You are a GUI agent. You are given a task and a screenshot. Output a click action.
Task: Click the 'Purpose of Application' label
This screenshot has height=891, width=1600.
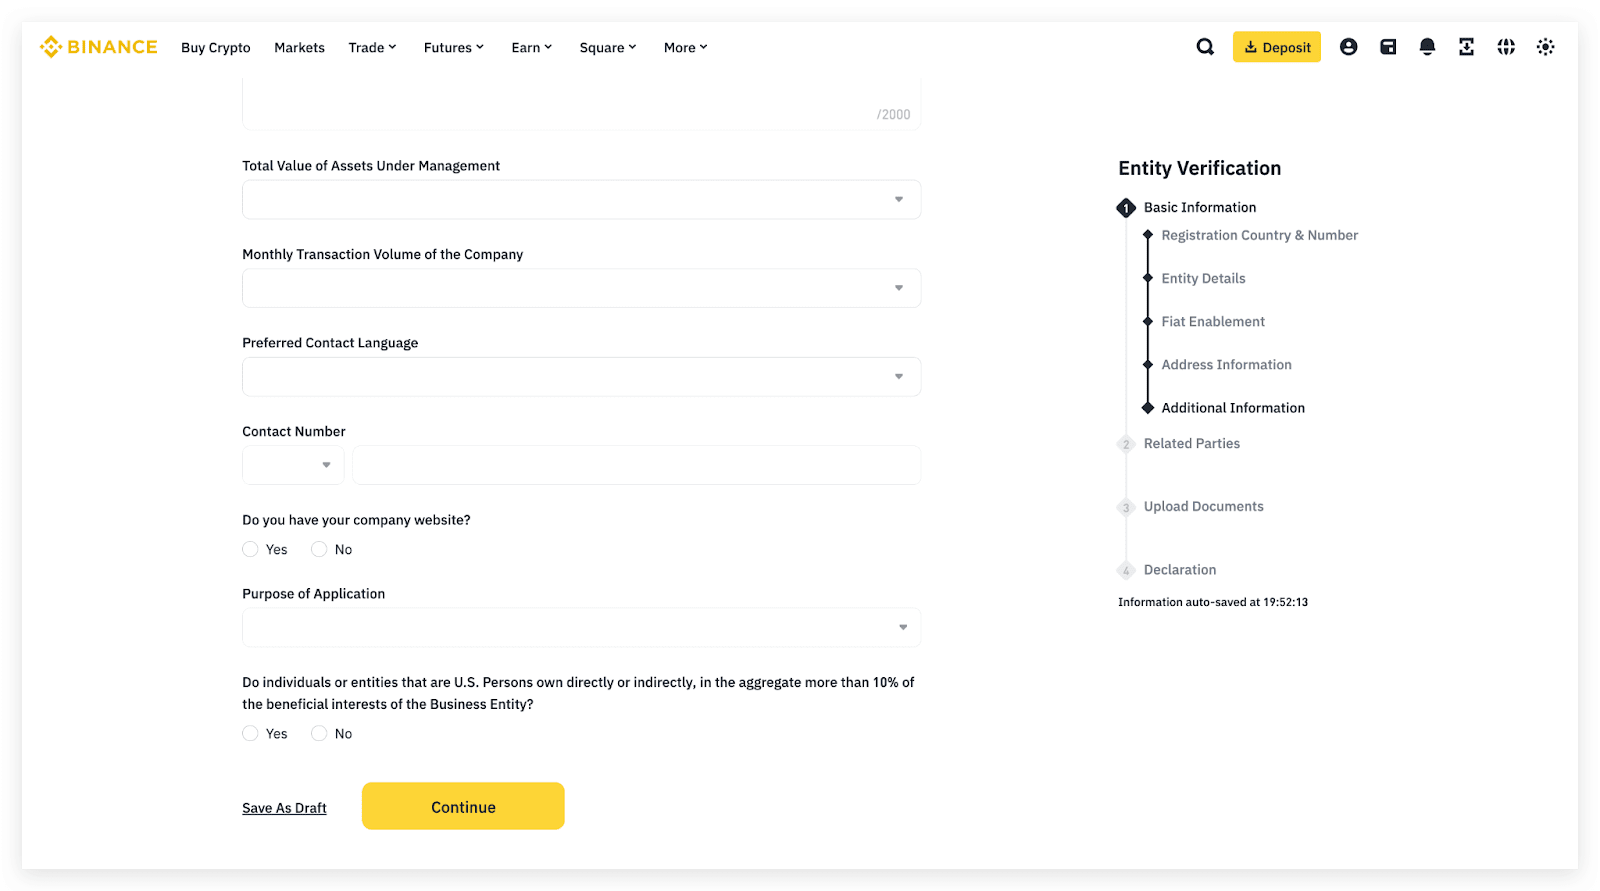(x=313, y=593)
